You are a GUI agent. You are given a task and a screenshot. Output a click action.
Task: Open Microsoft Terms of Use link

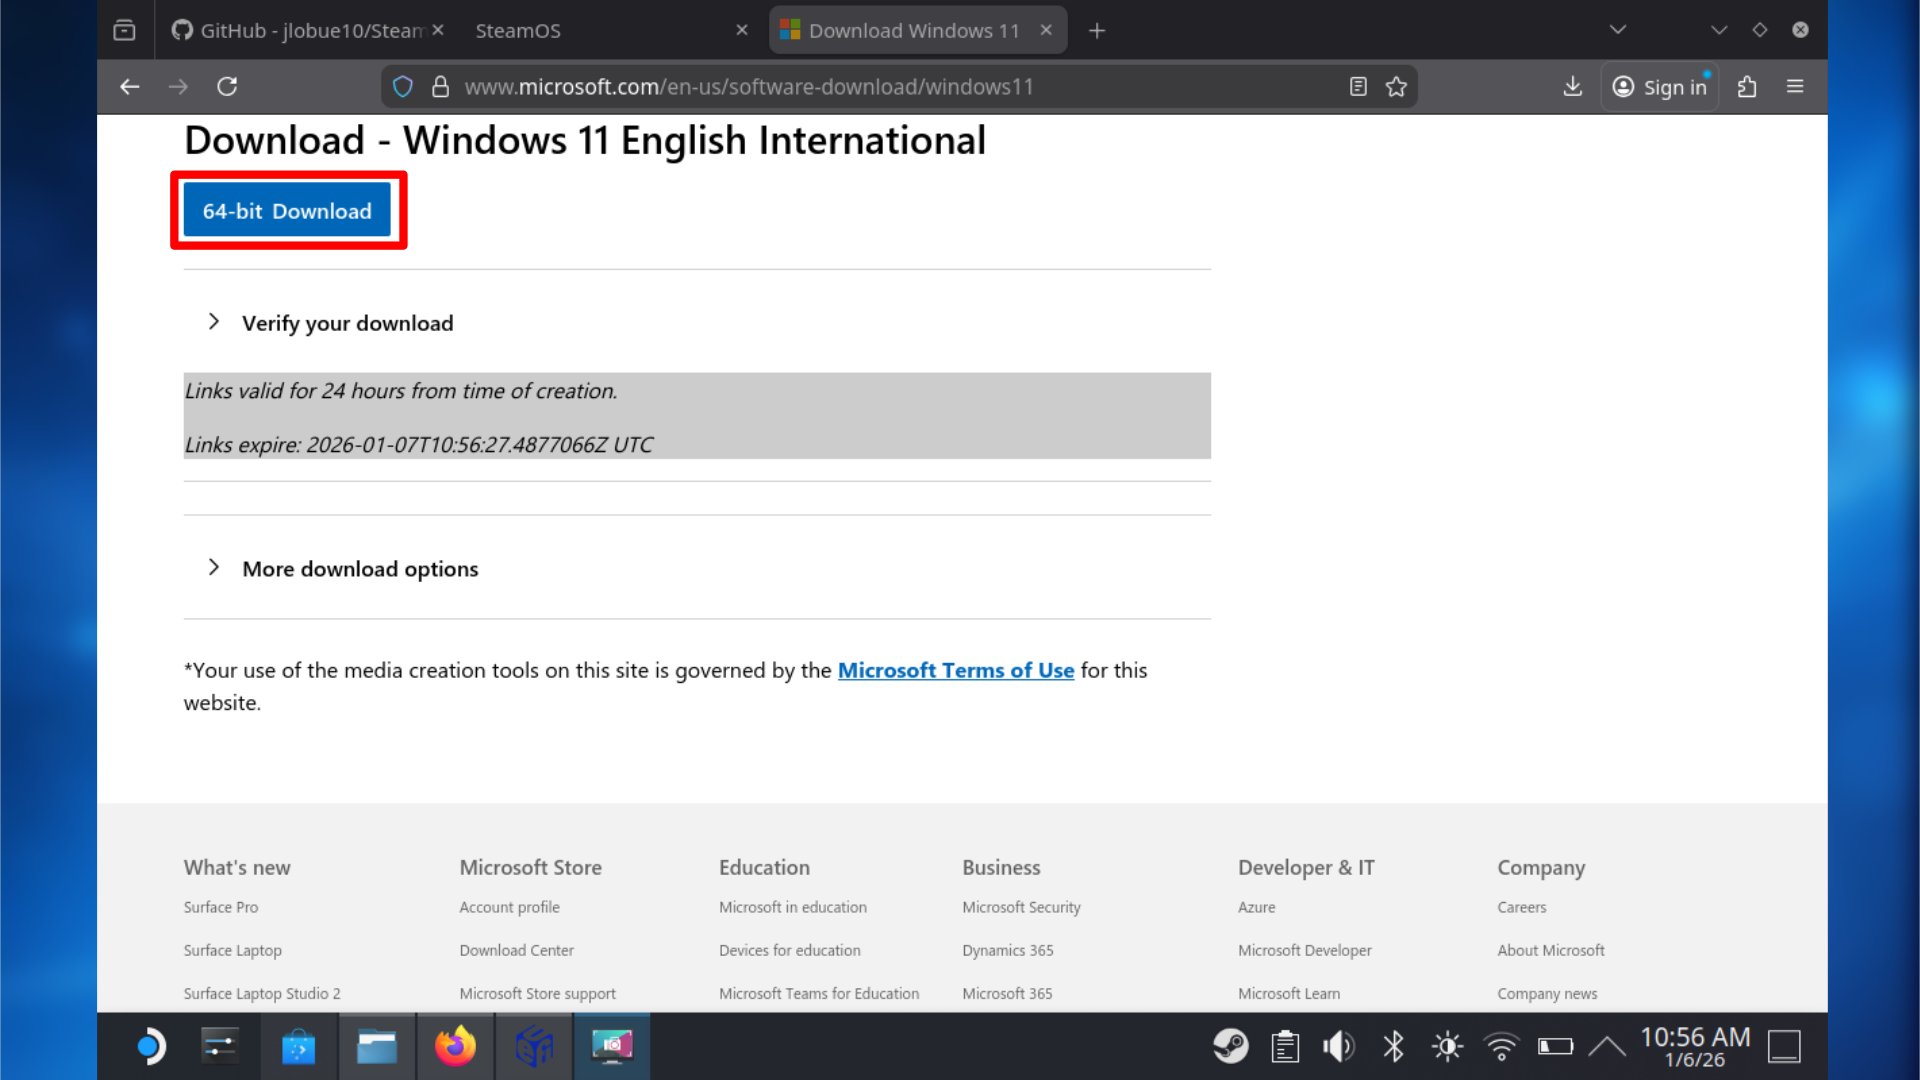(955, 670)
